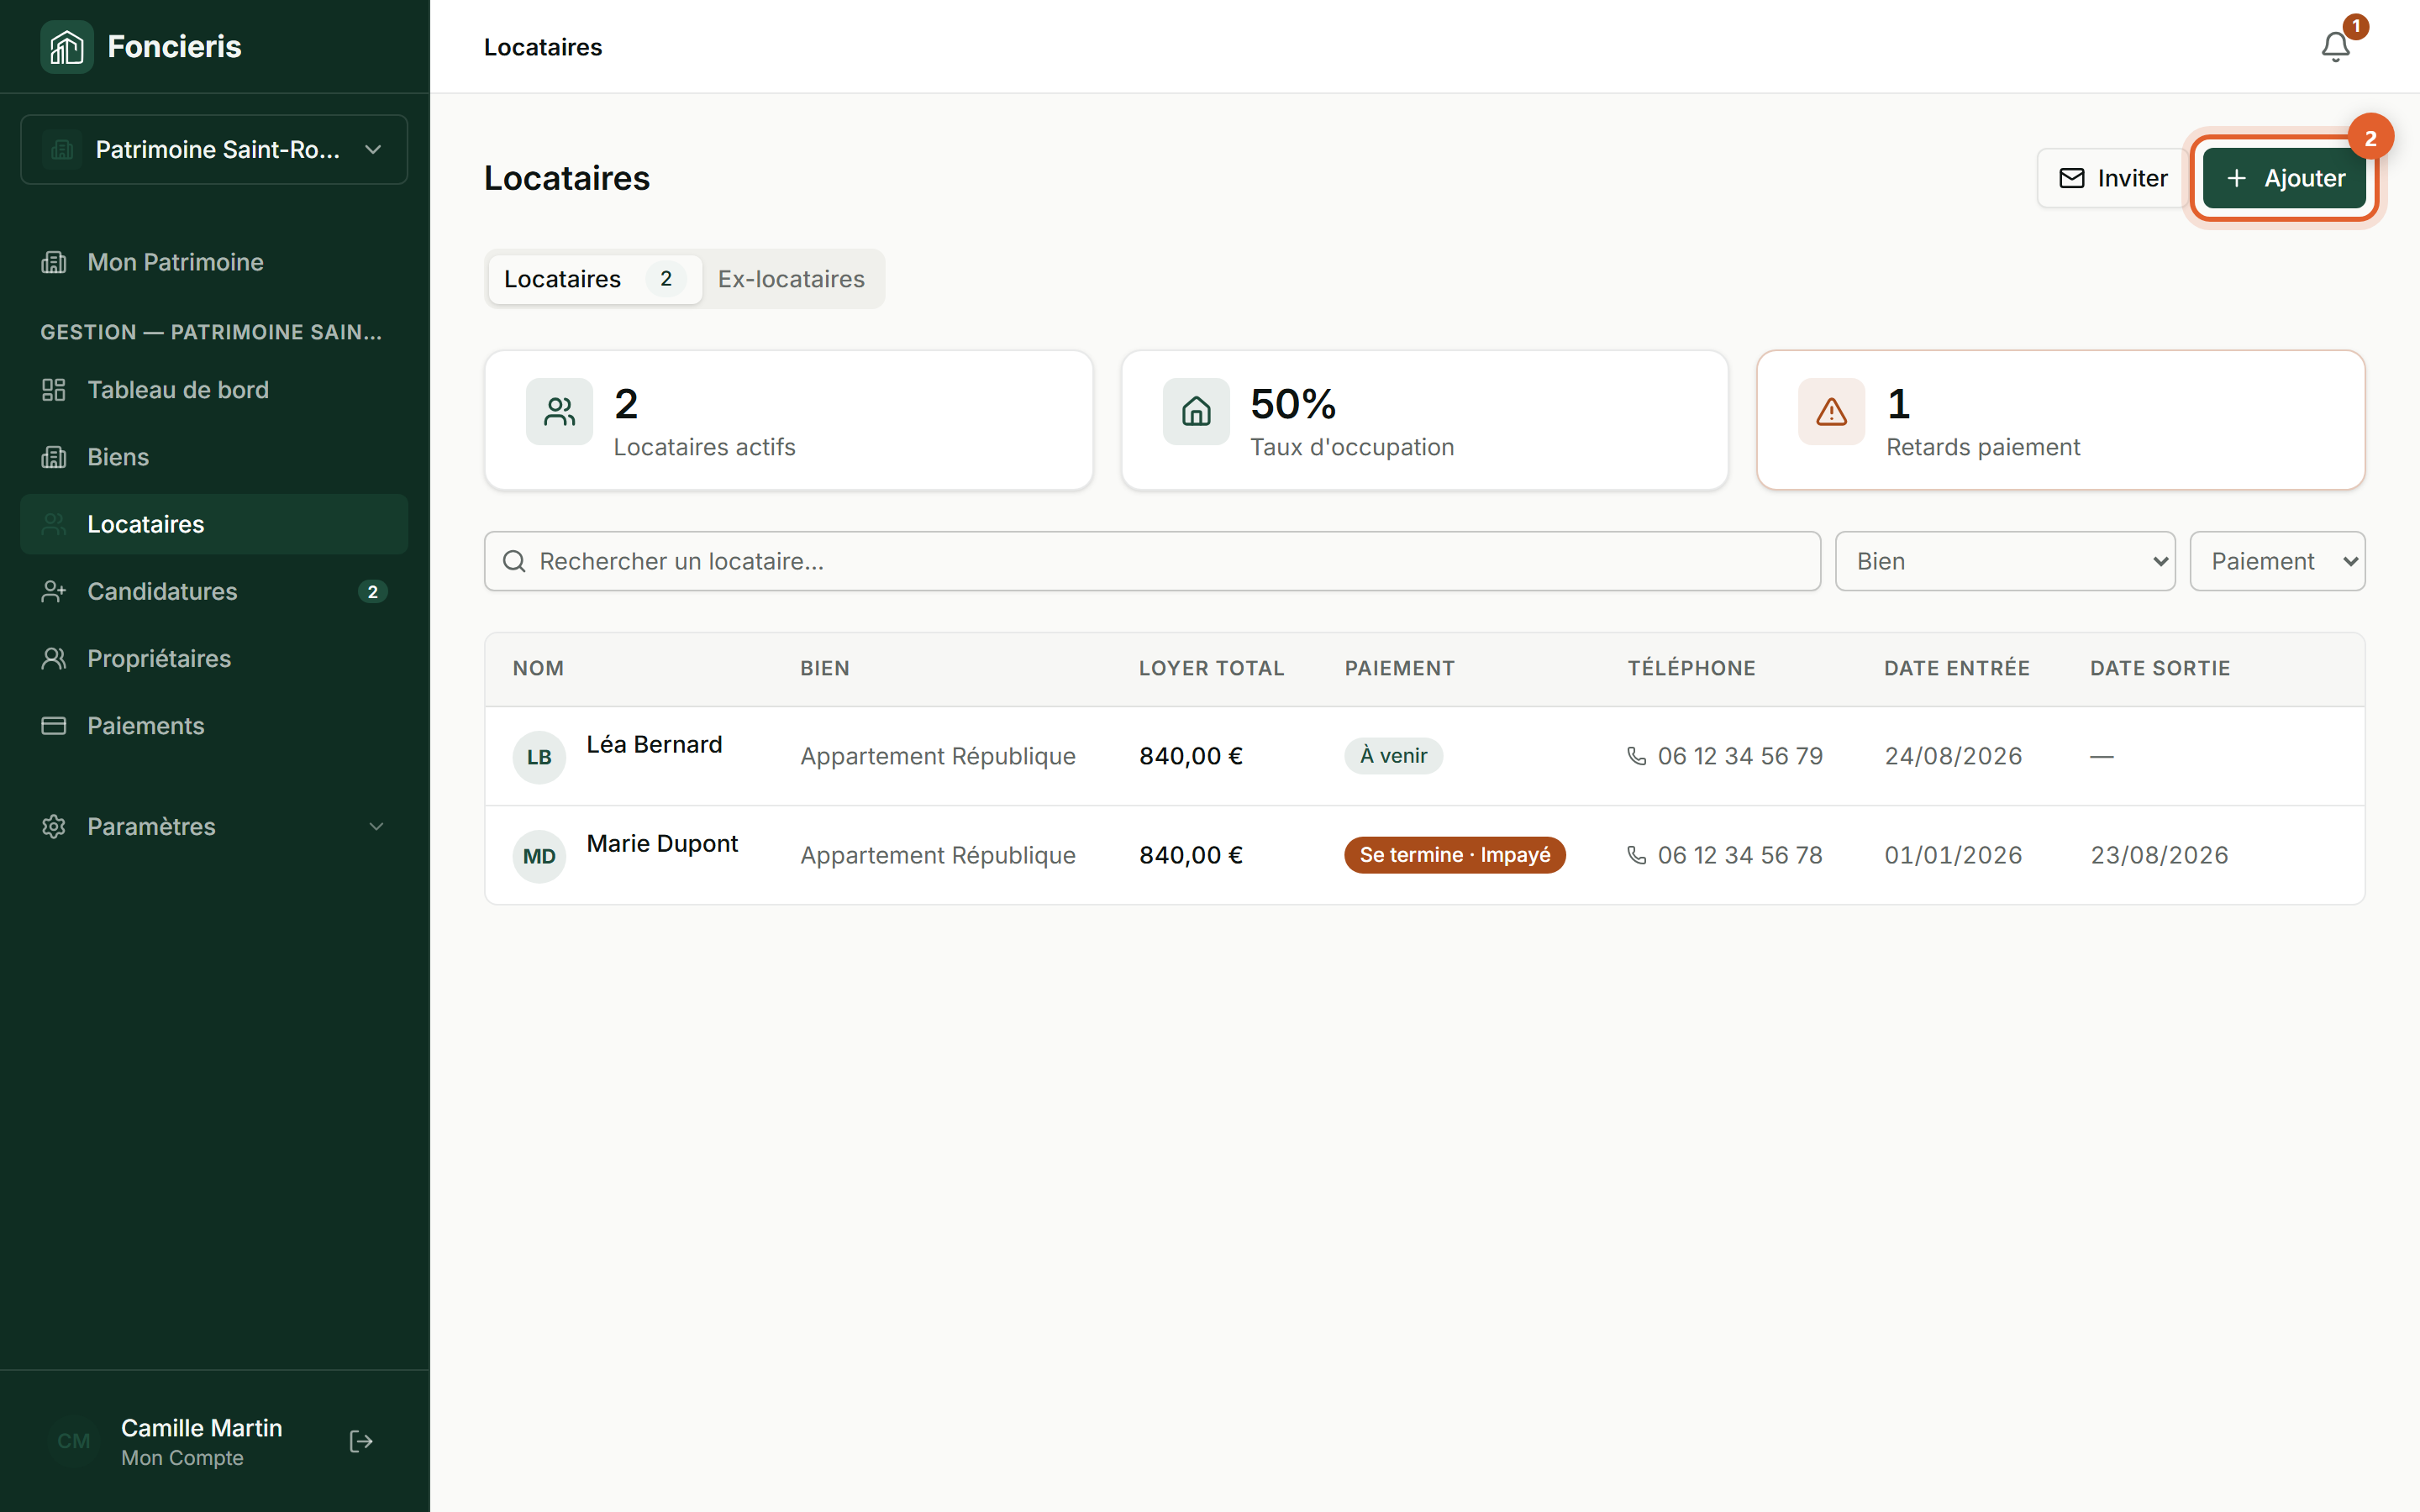This screenshot has height=1512, width=2420.
Task: Click the Foncieris logo icon
Action: 67,47
